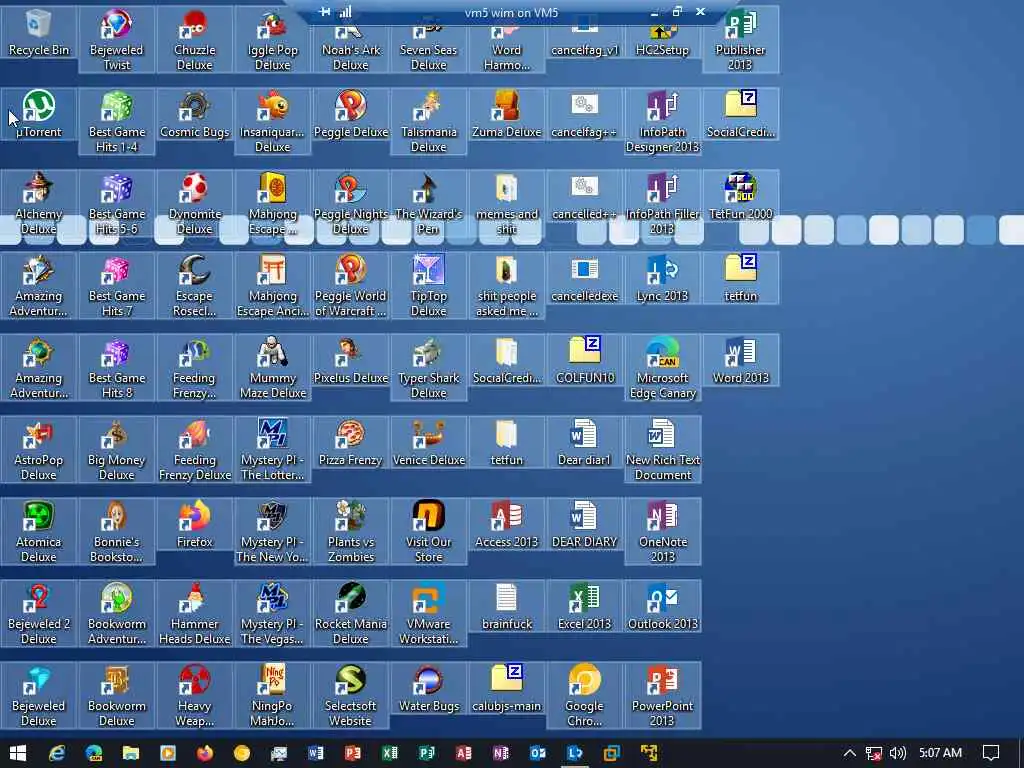Pin the VM5 connection bar
1024x768 pixels.
pos(325,12)
